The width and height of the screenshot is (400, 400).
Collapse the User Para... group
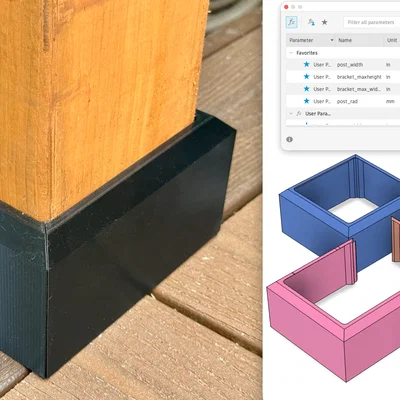pyautogui.click(x=291, y=114)
